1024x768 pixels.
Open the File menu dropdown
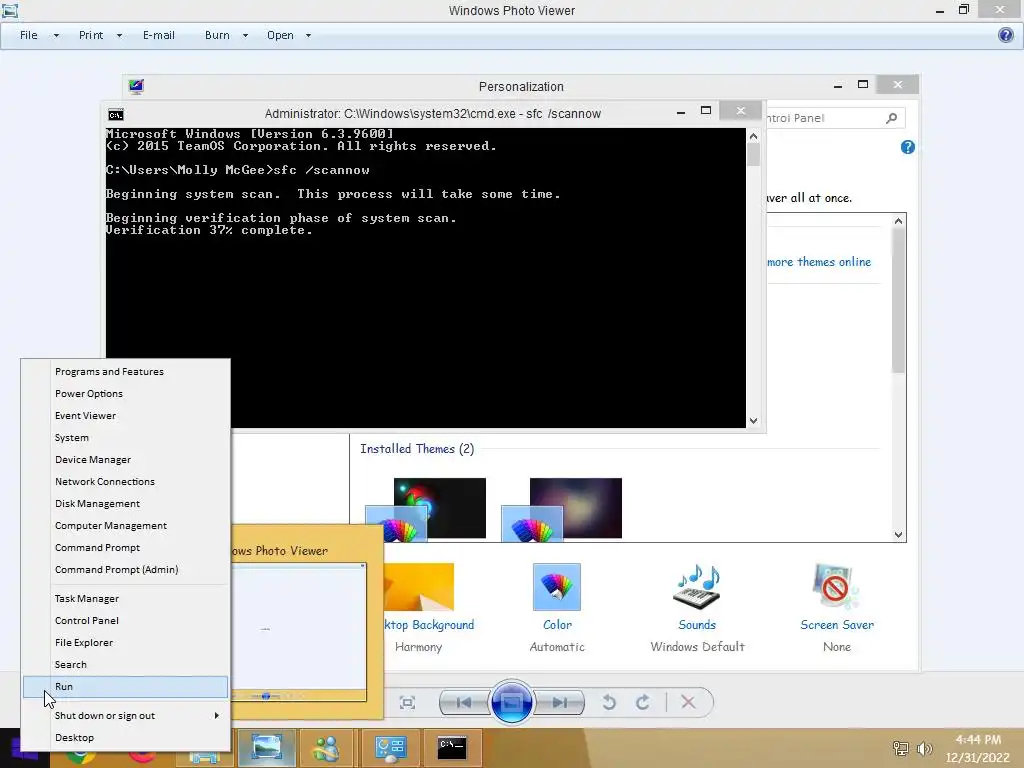tap(39, 35)
